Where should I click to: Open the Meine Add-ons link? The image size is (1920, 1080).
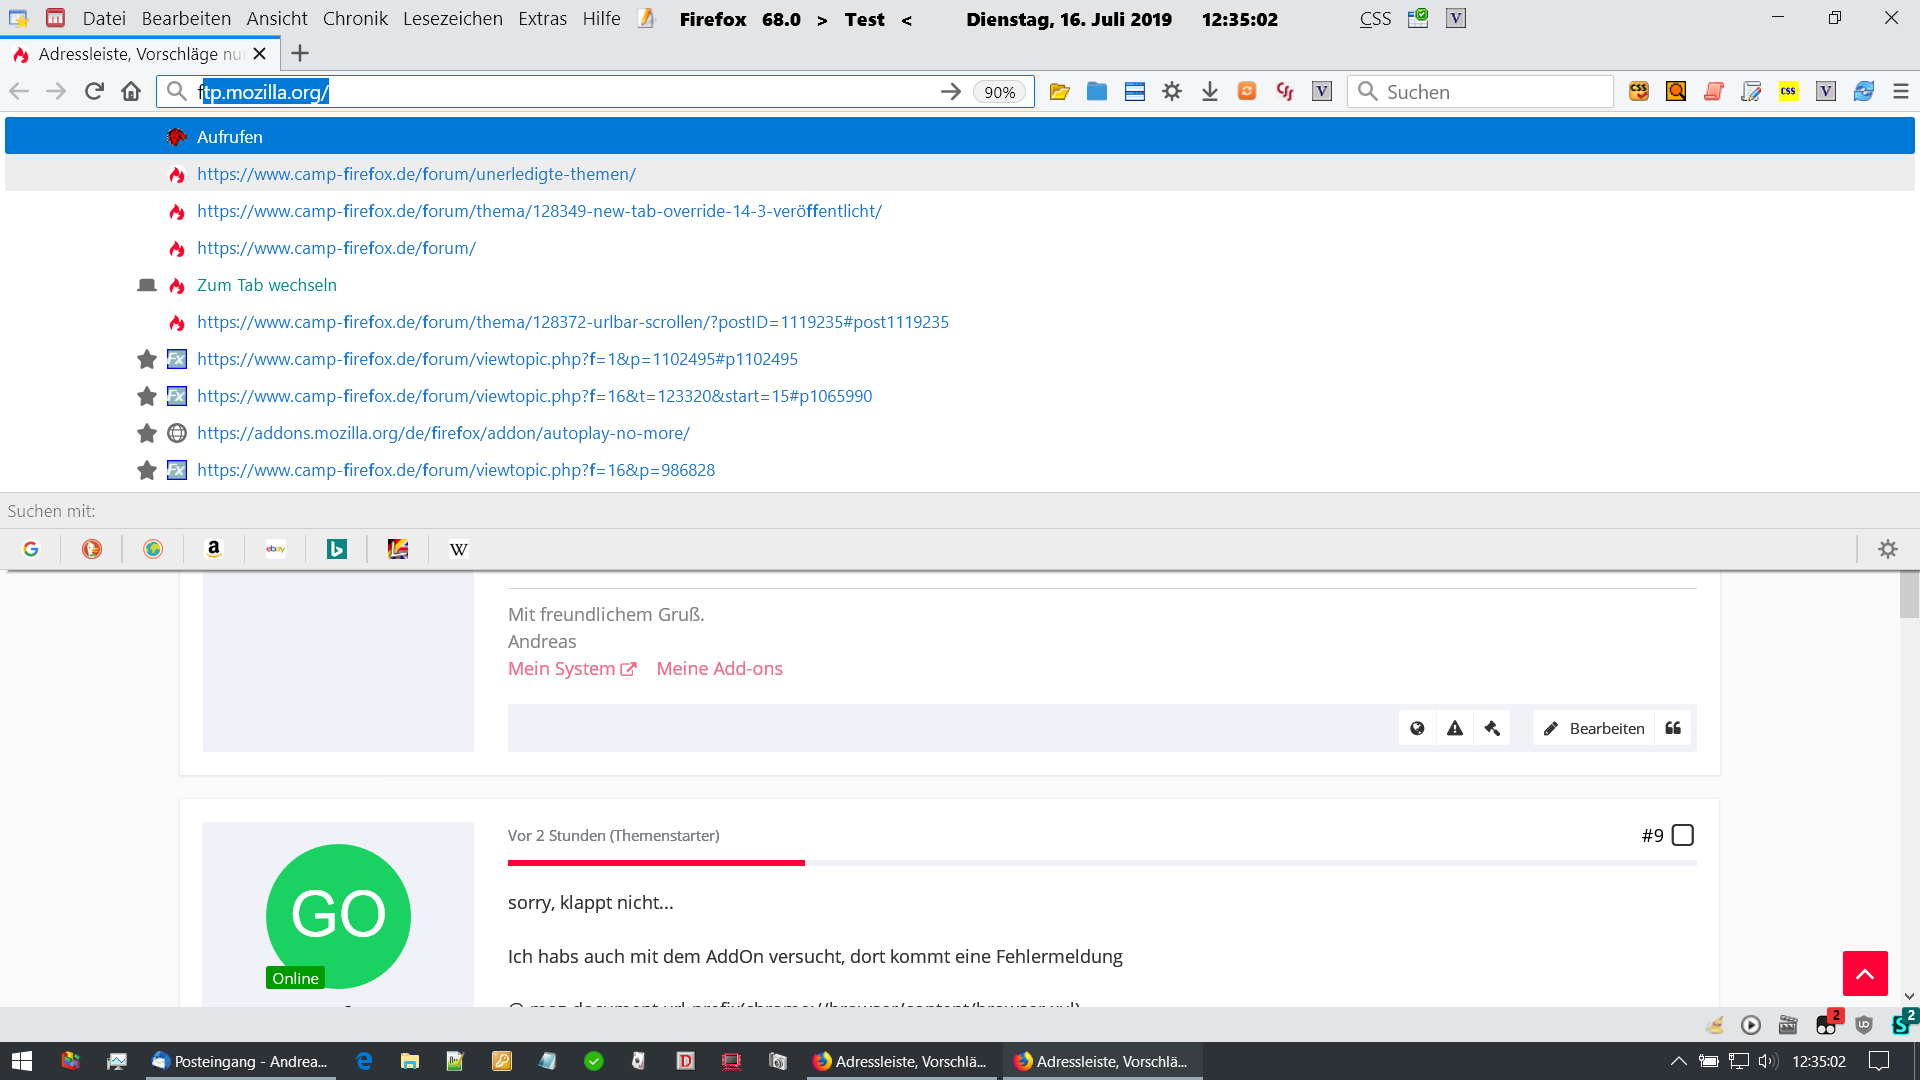719,669
